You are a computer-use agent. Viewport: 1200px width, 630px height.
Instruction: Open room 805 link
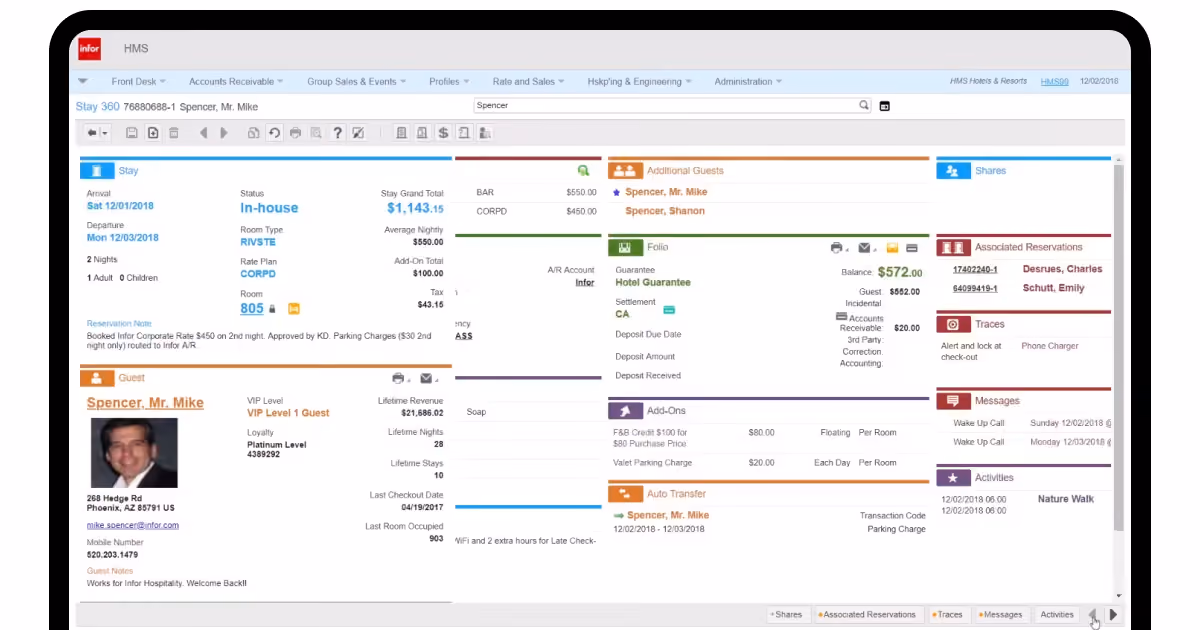click(x=252, y=309)
